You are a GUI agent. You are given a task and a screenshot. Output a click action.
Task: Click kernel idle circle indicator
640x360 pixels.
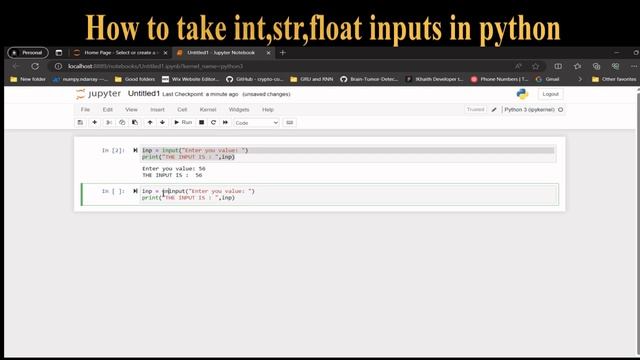pos(560,110)
